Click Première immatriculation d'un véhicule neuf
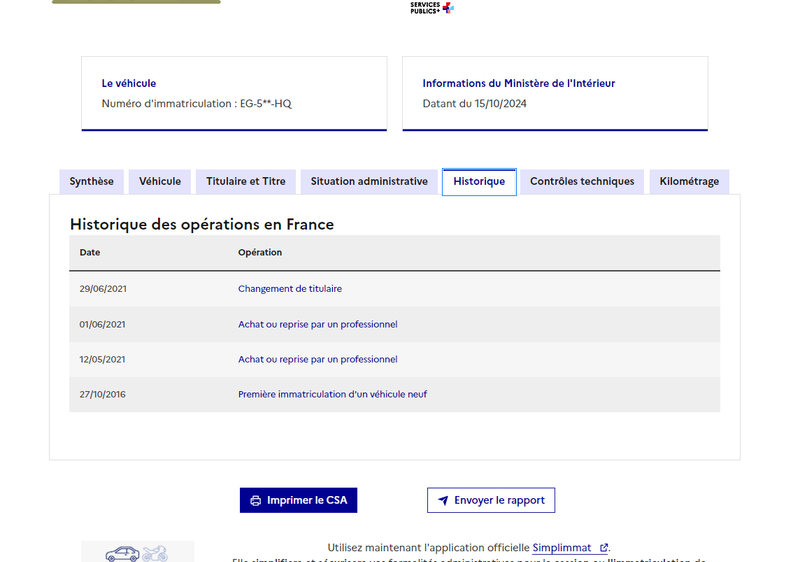The width and height of the screenshot is (800, 562). 332,394
